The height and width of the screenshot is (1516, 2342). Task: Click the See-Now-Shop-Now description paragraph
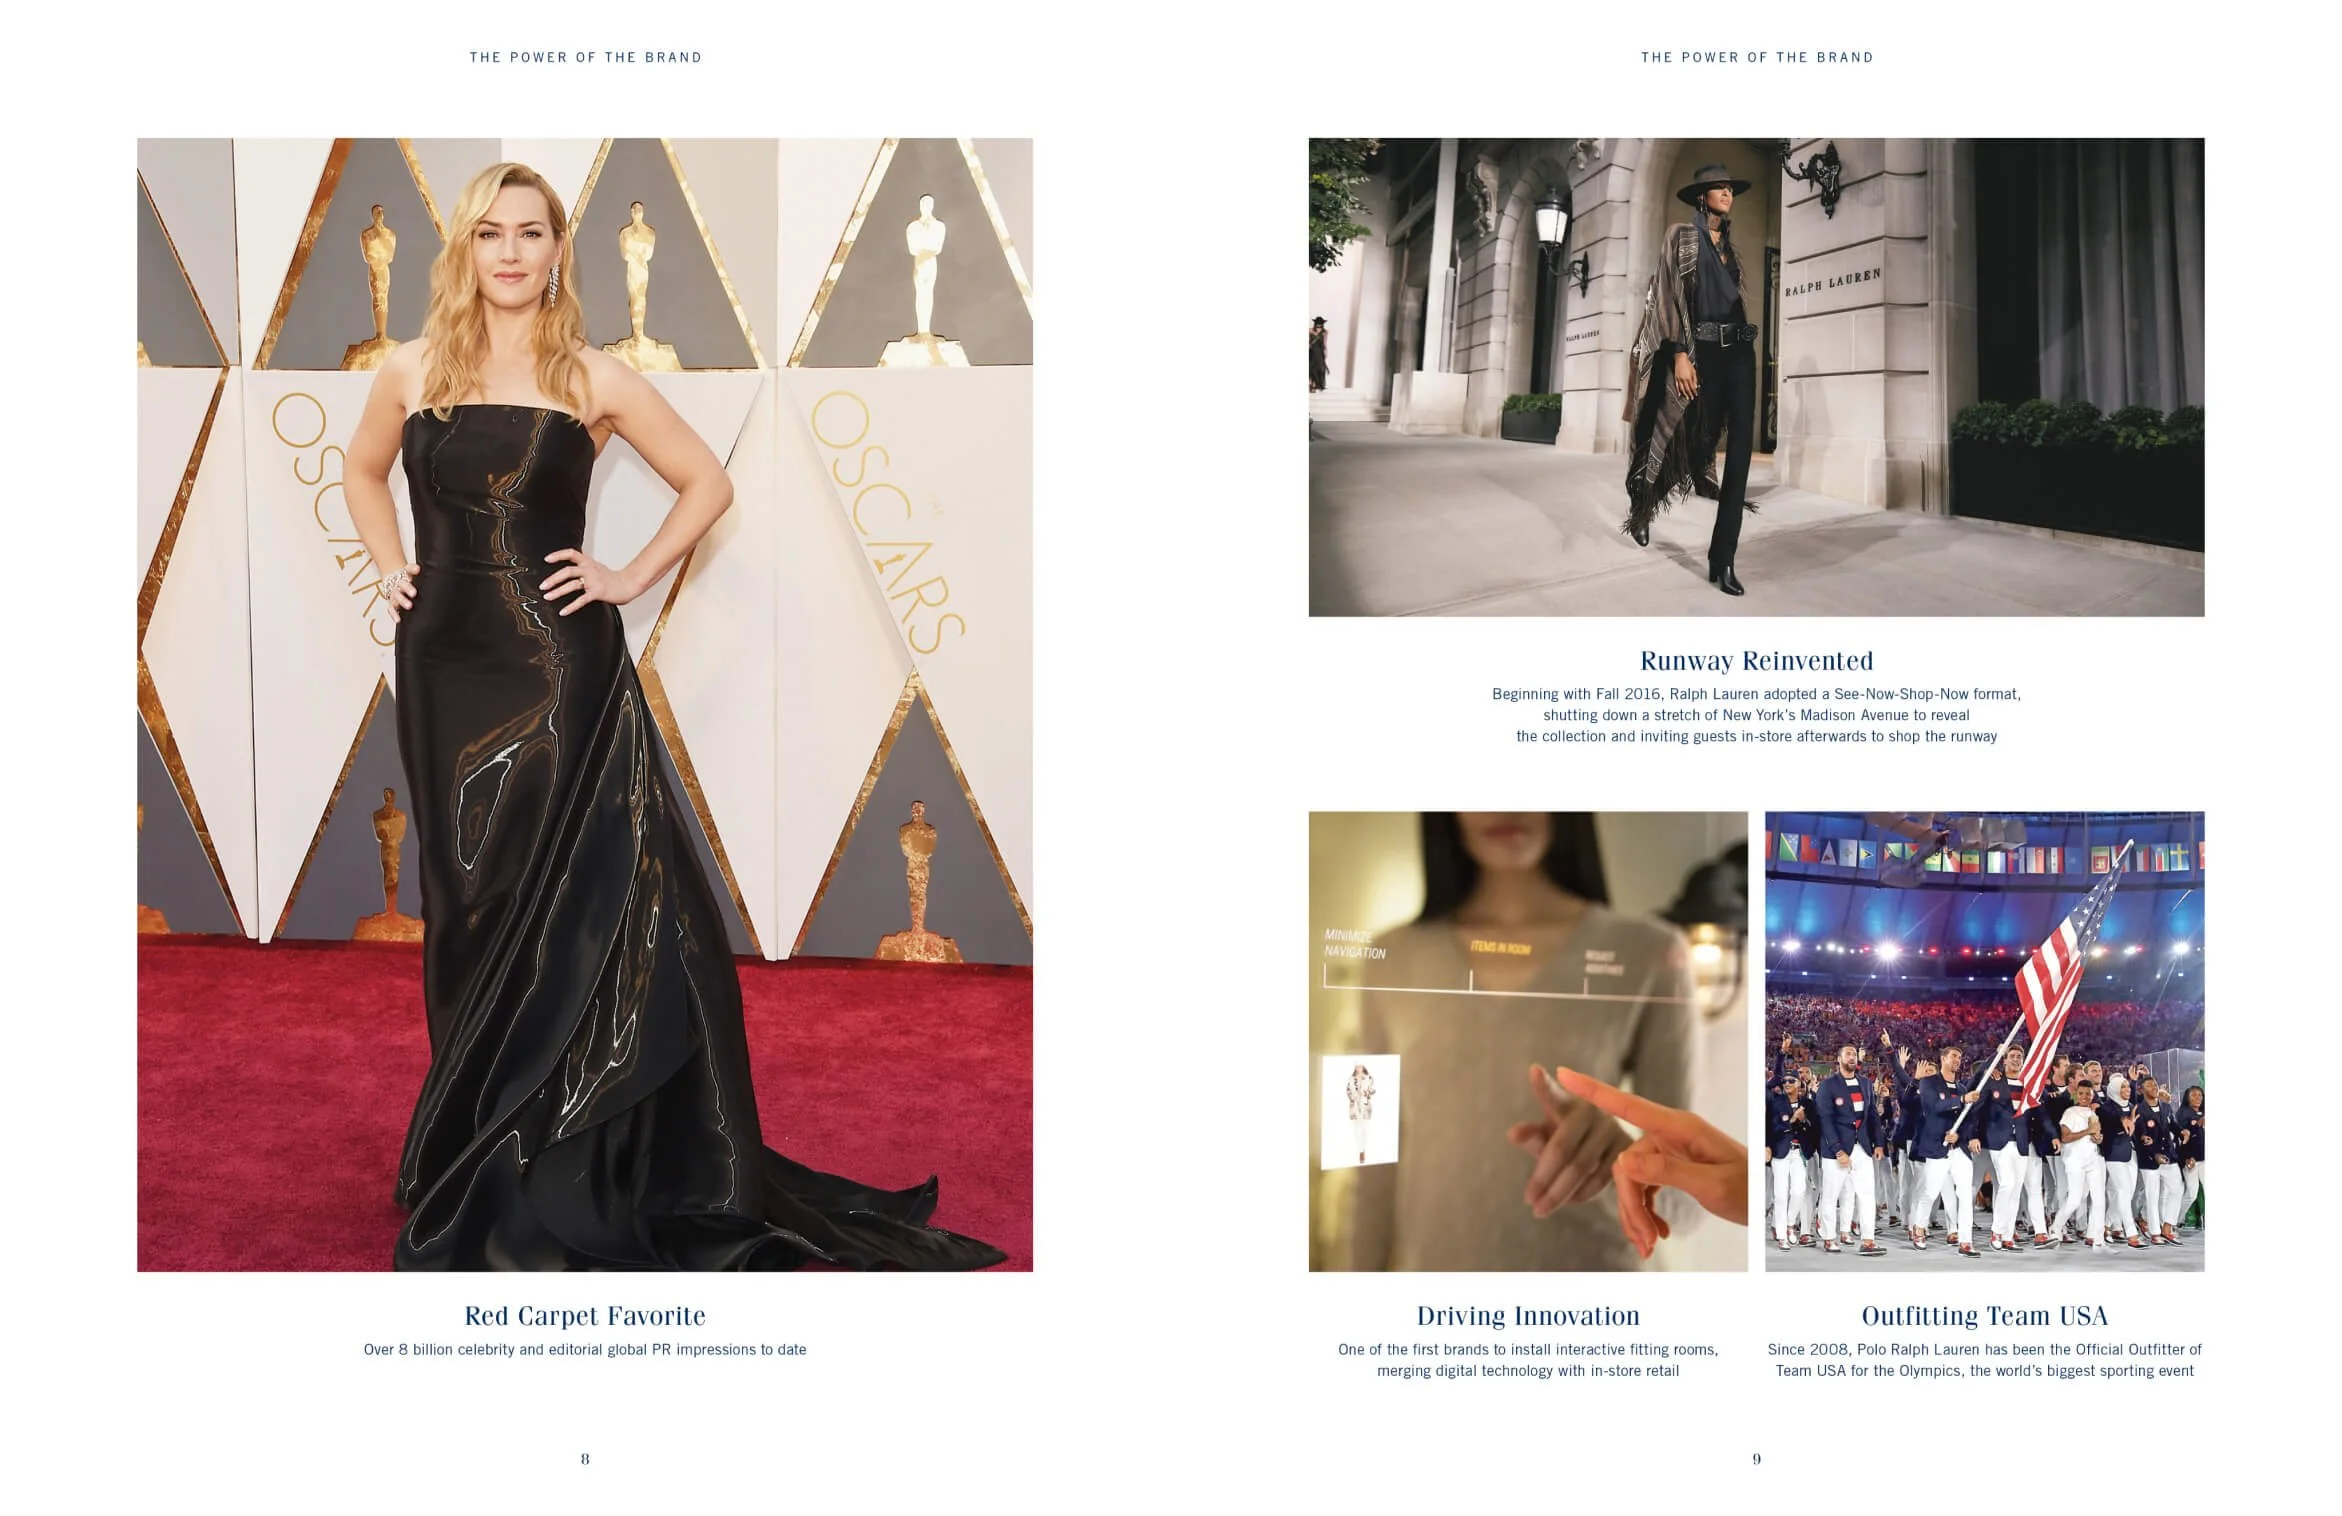click(1756, 715)
